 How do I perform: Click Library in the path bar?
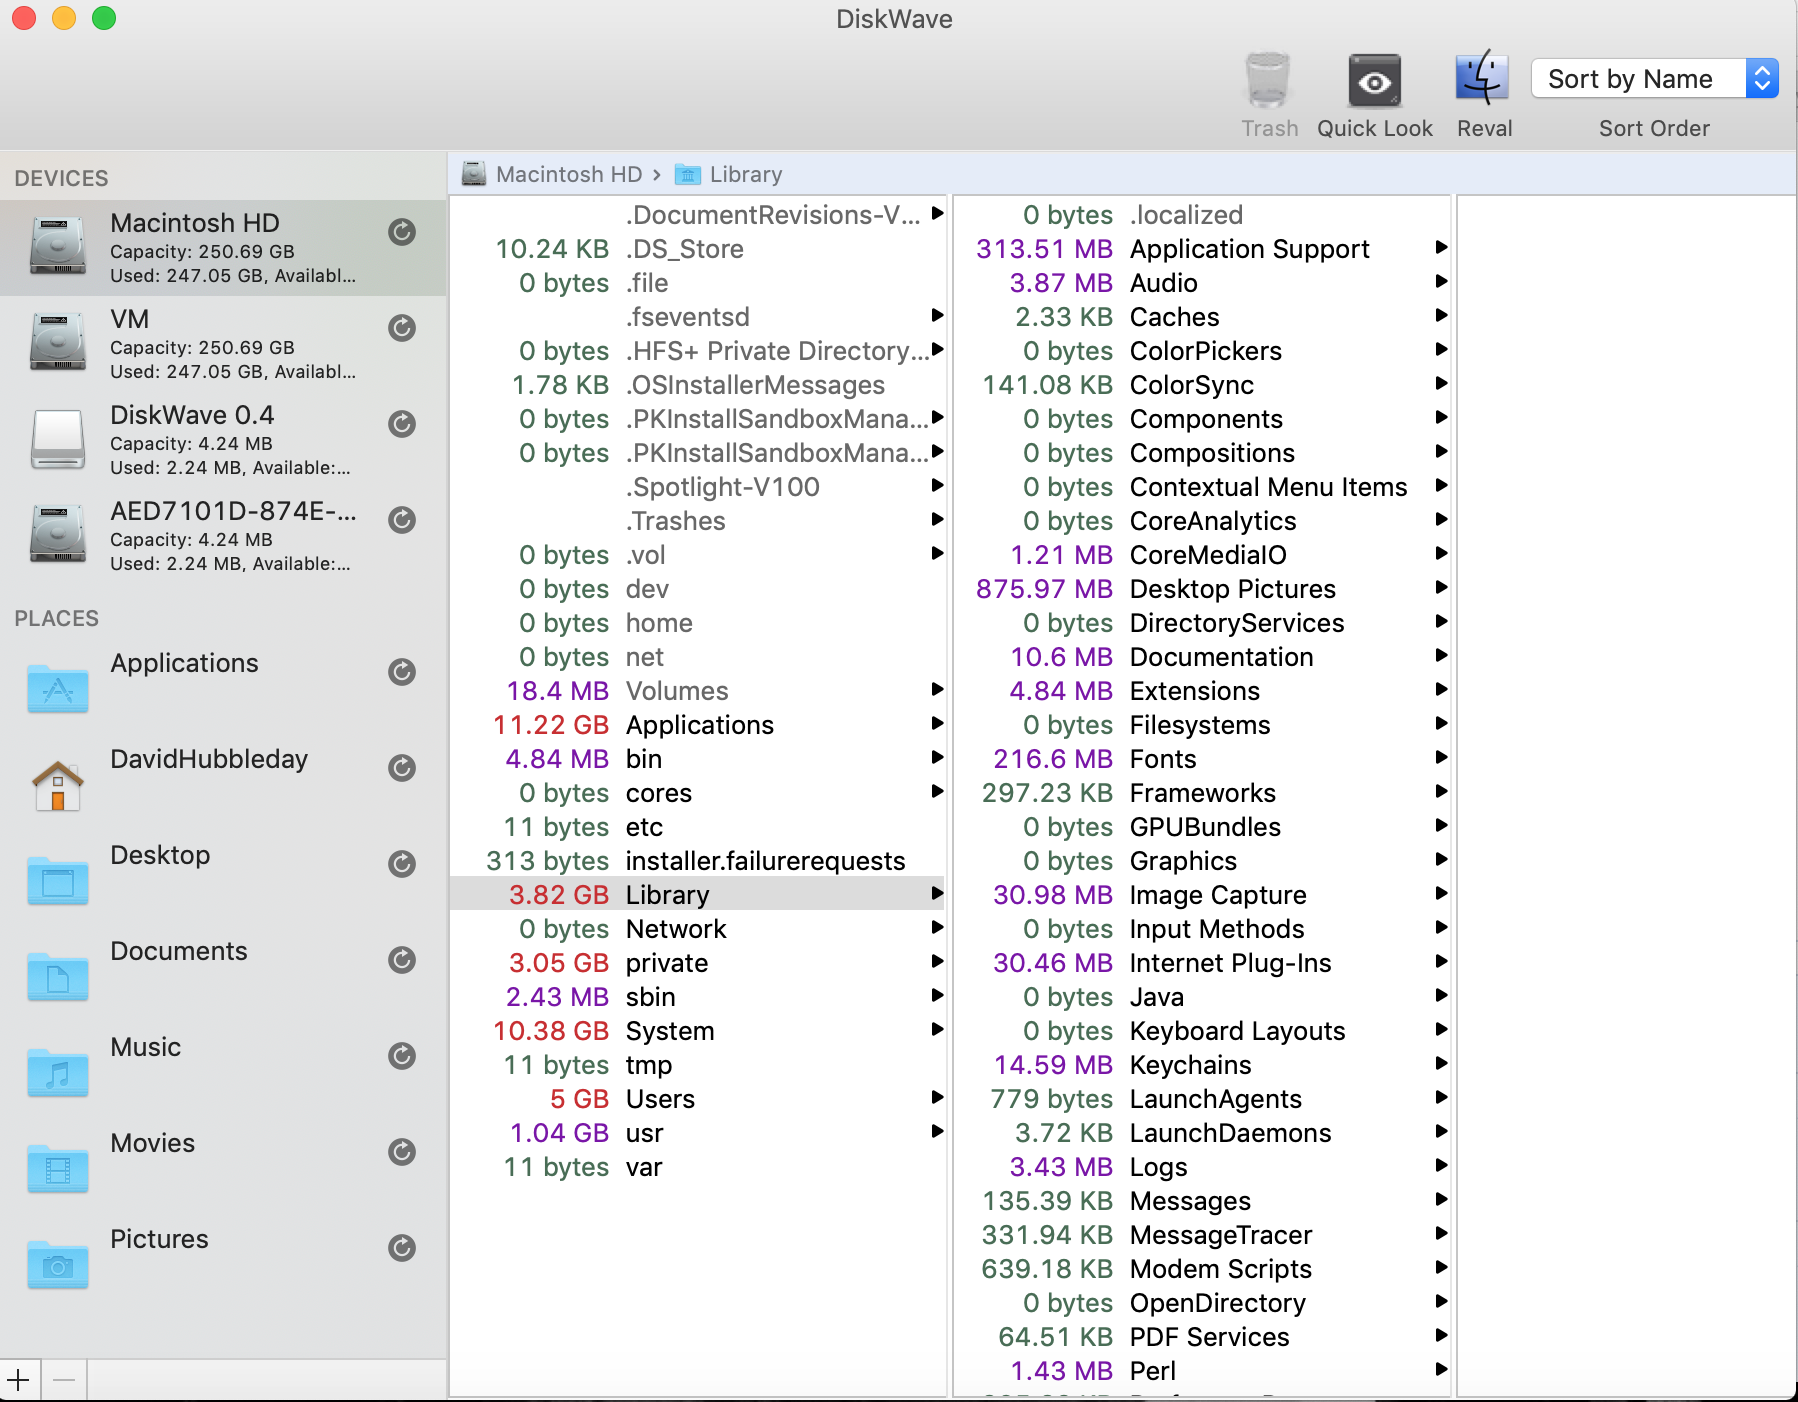pos(729,174)
